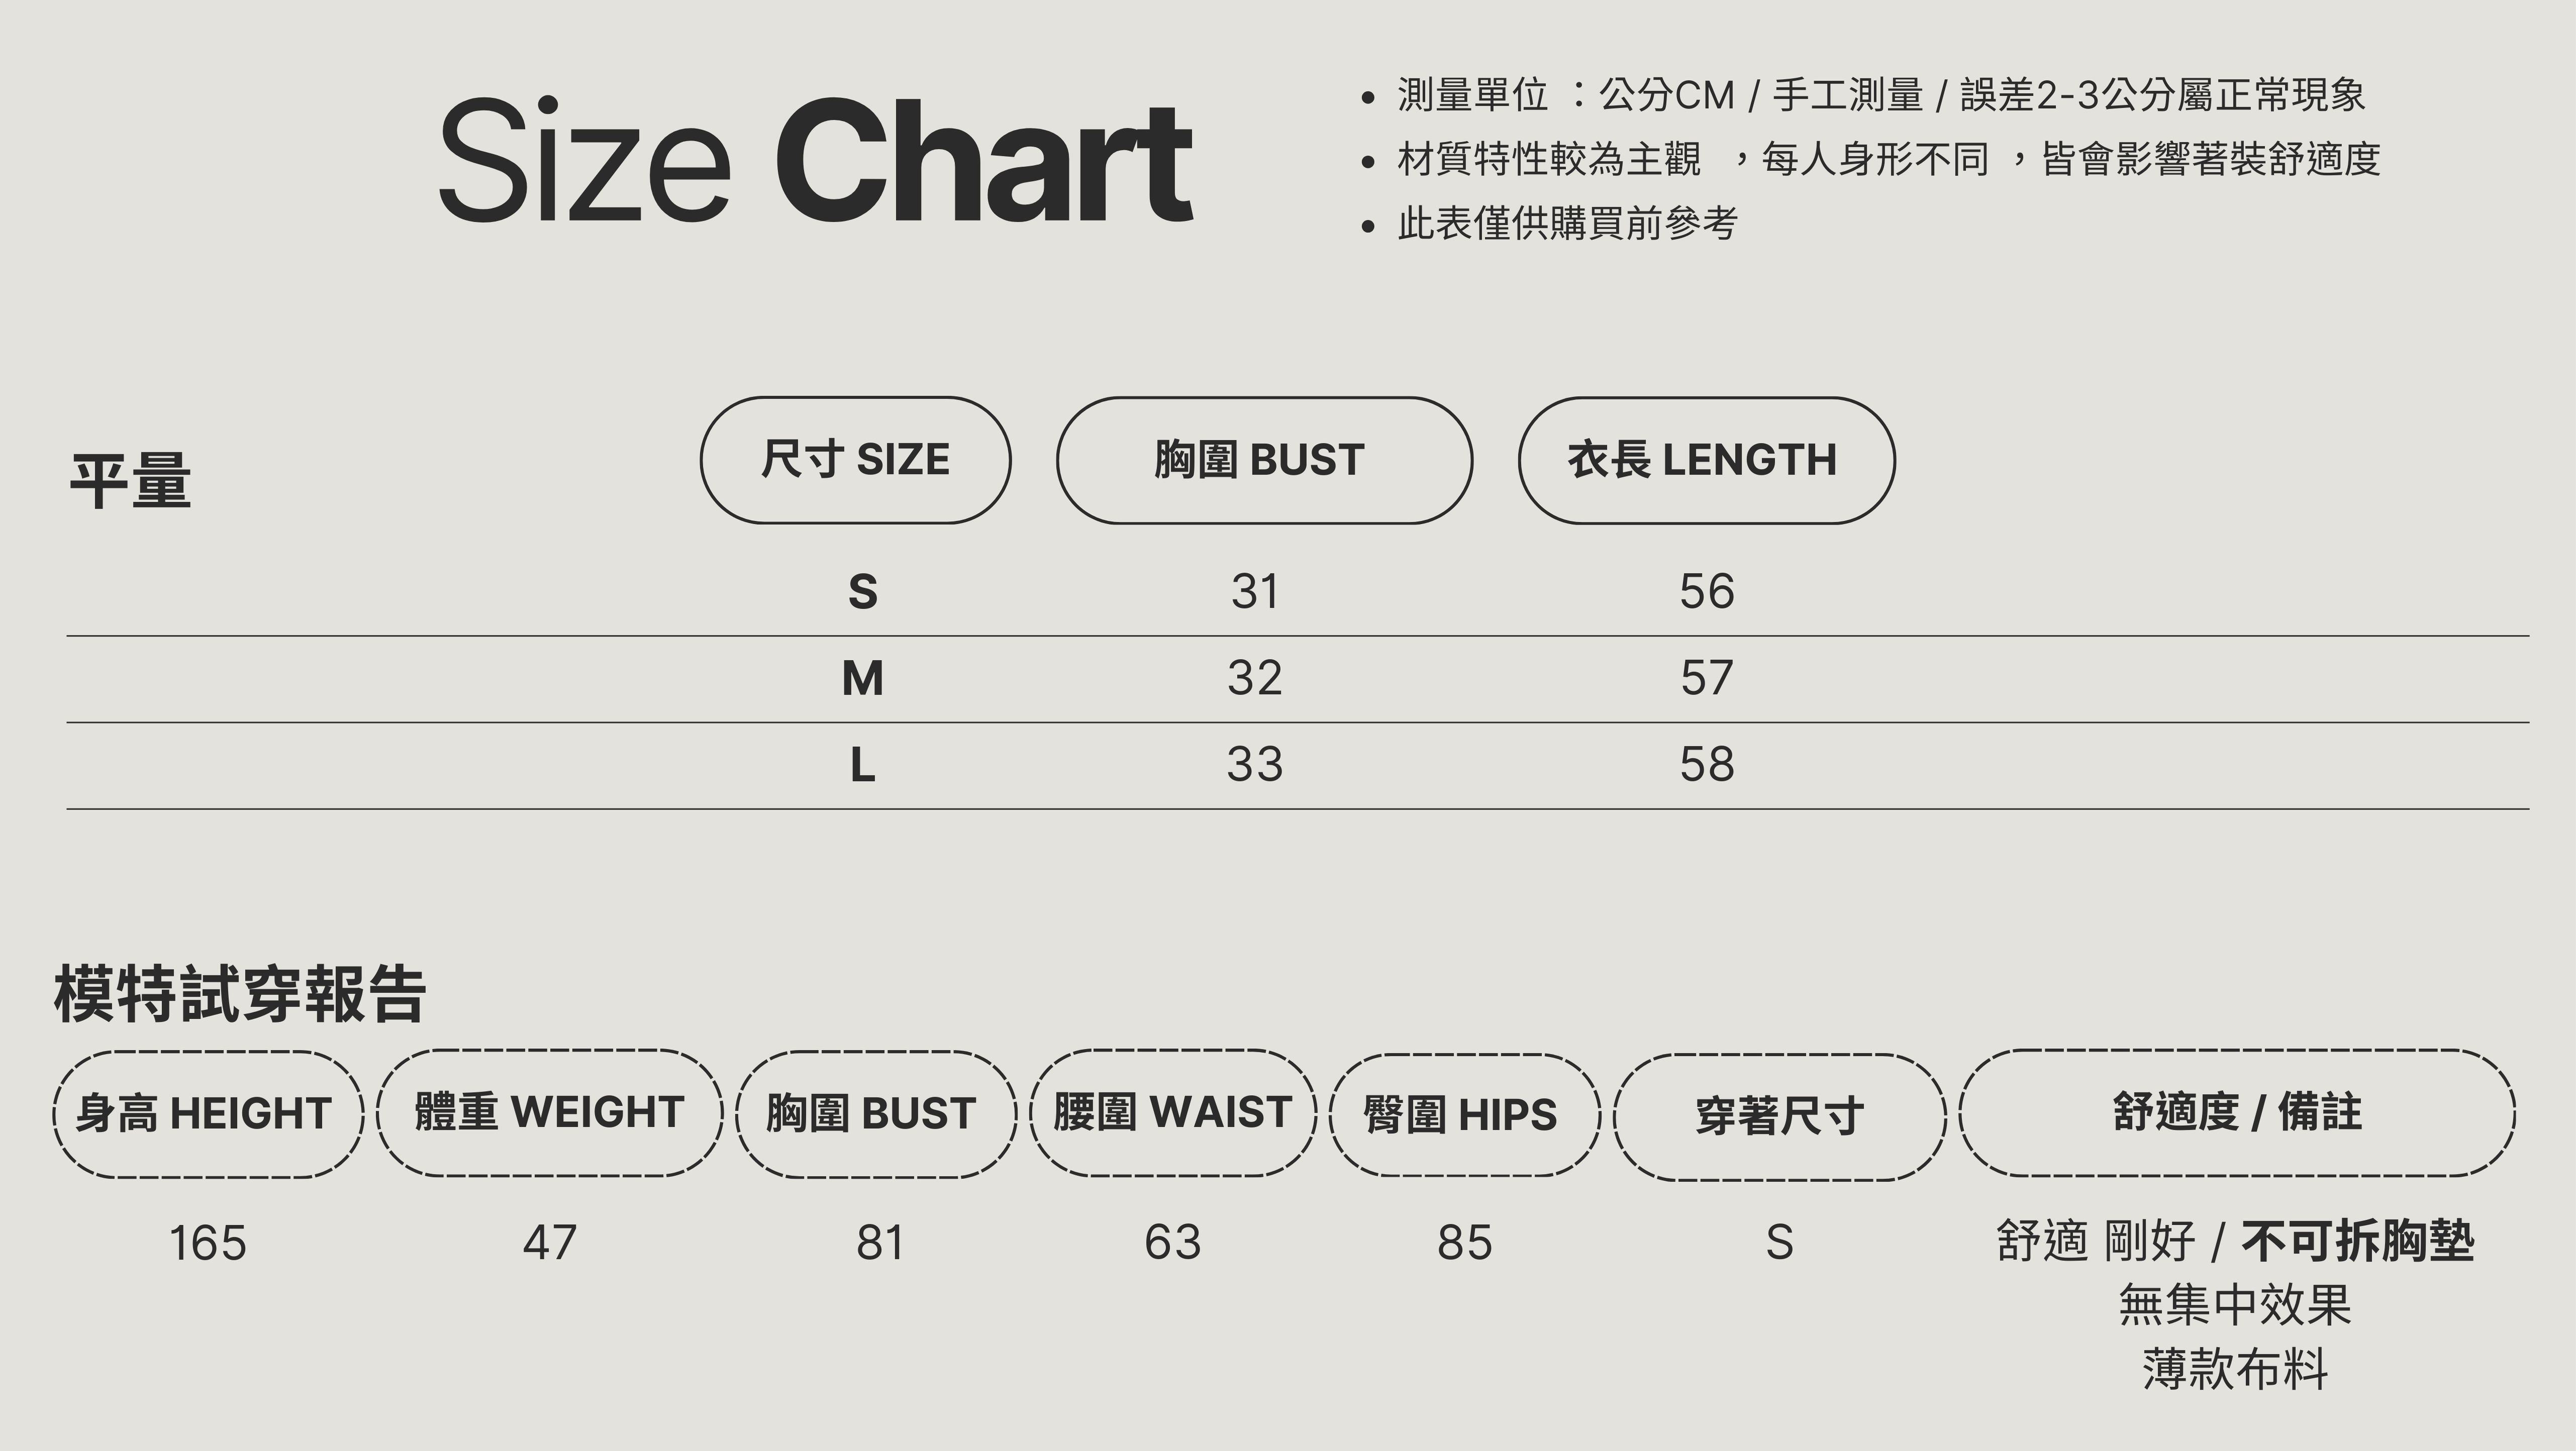This screenshot has height=1451, width=2576.
Task: Select bust value 31 in the table
Action: click(1254, 592)
